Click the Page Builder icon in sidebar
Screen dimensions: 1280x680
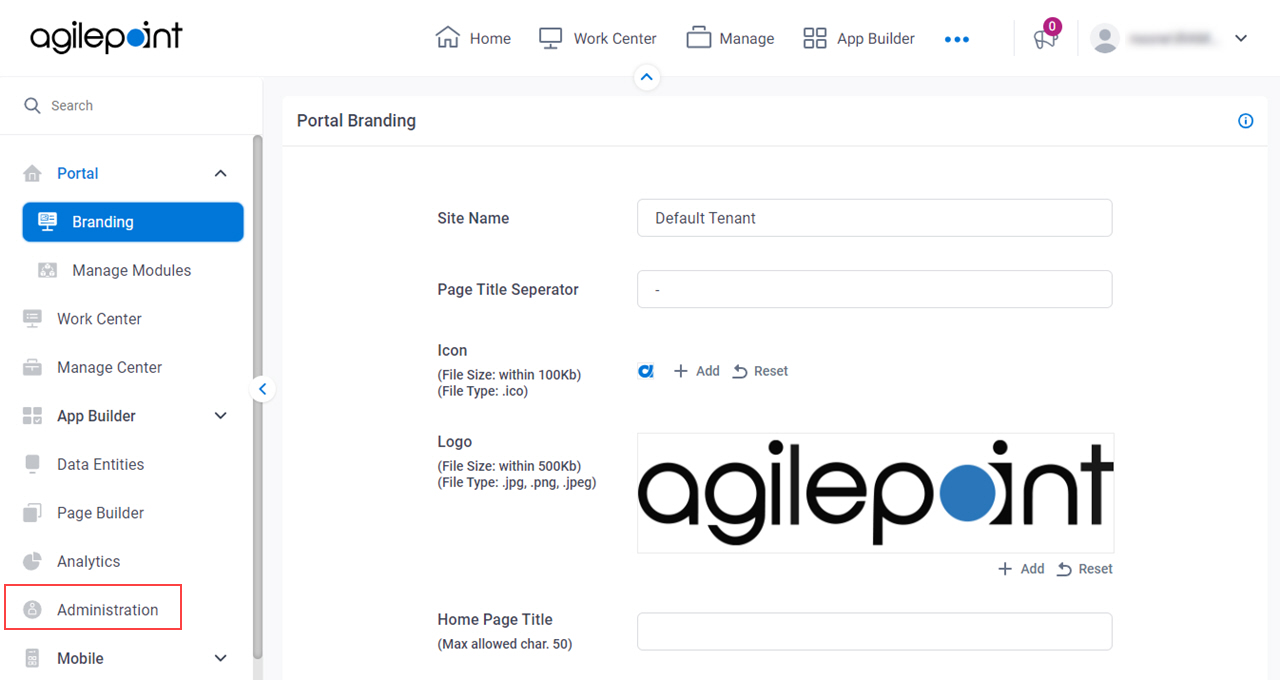(x=33, y=513)
